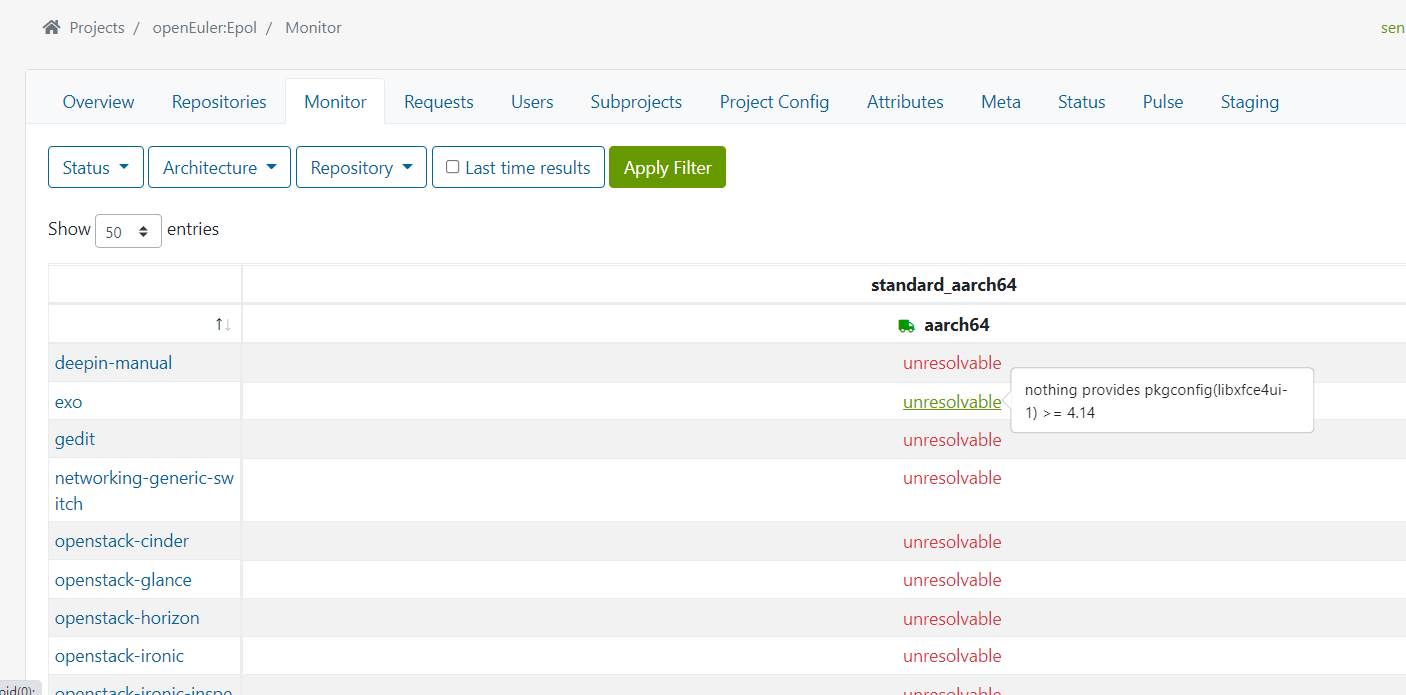Open the Repositories tab
This screenshot has width=1406, height=695.
coord(219,102)
